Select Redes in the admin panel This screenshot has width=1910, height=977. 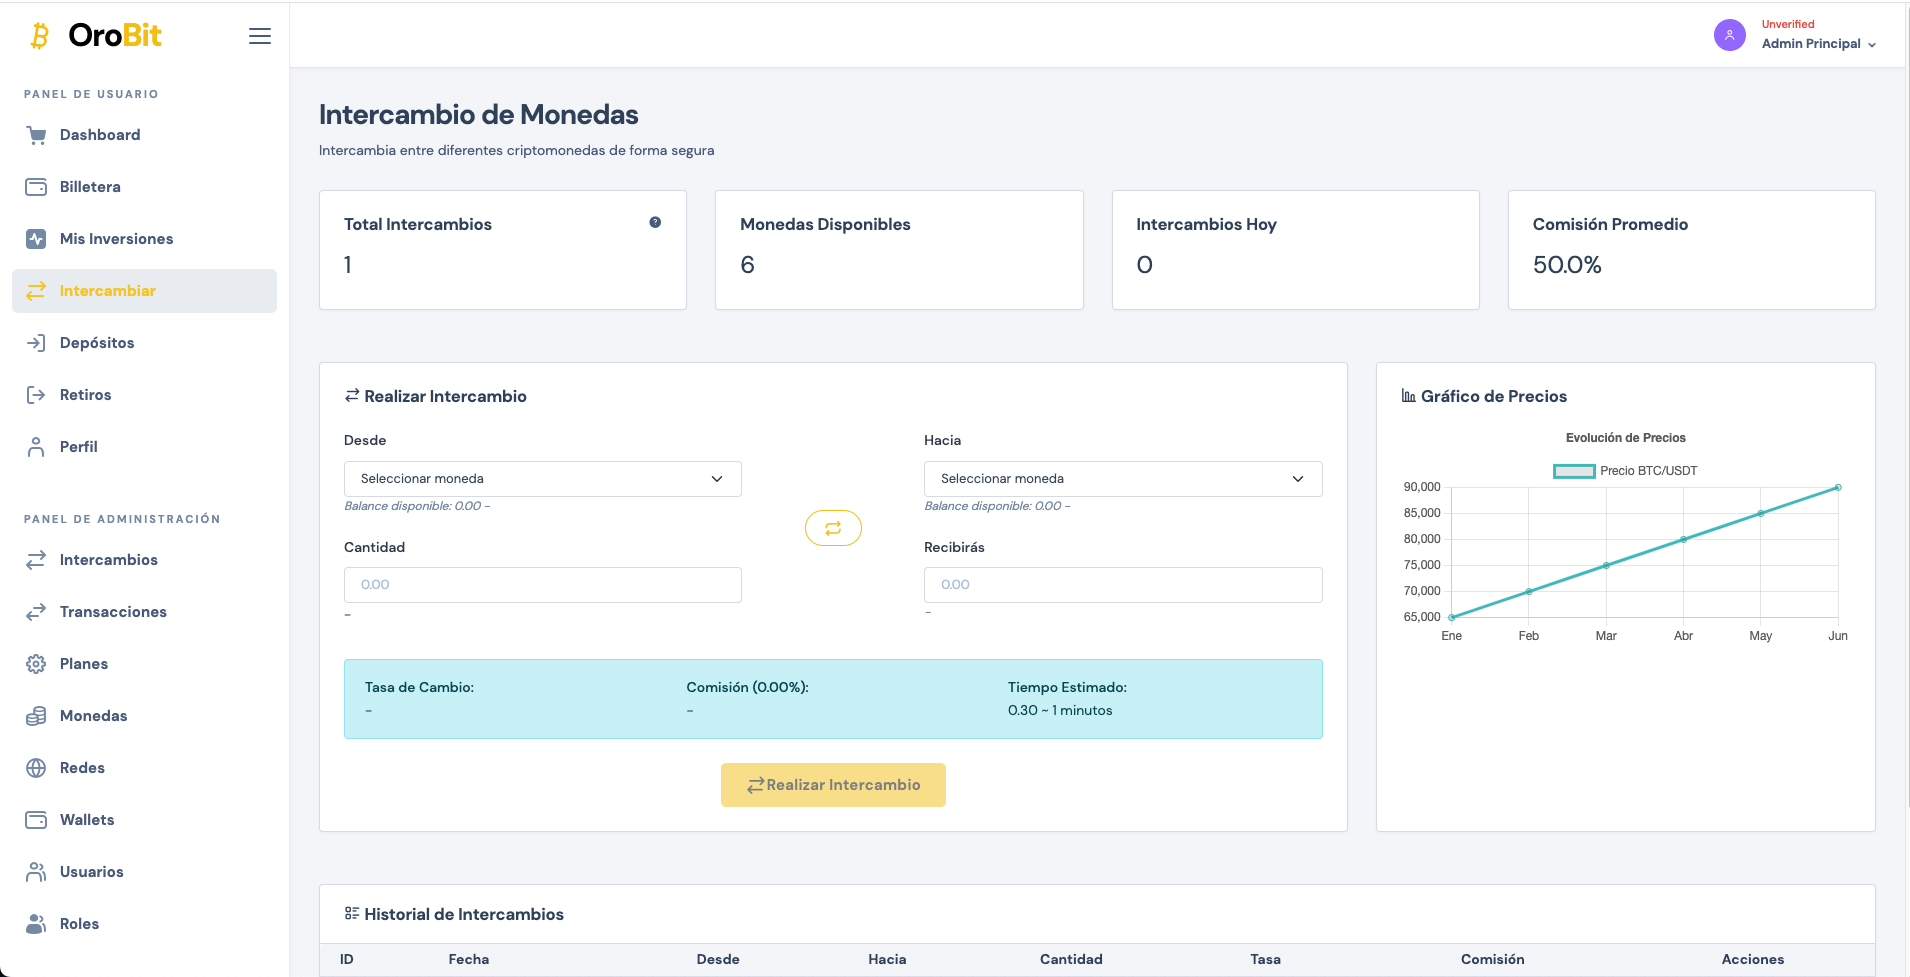pos(144,768)
